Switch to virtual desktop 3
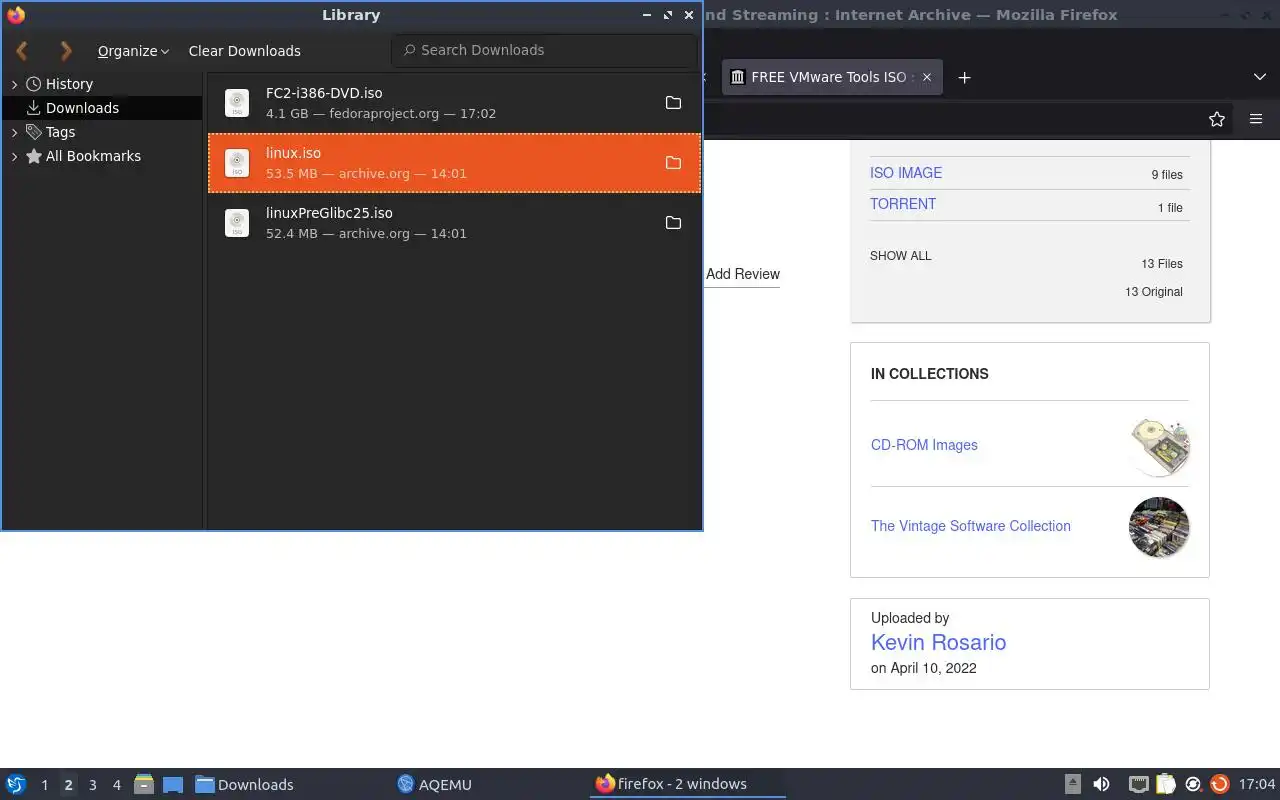 point(92,785)
